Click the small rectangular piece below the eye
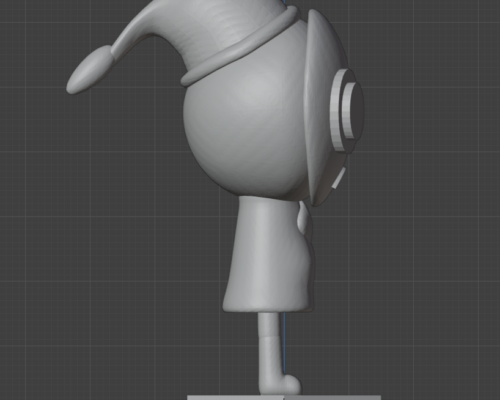This screenshot has height=400, width=500. [x=339, y=178]
